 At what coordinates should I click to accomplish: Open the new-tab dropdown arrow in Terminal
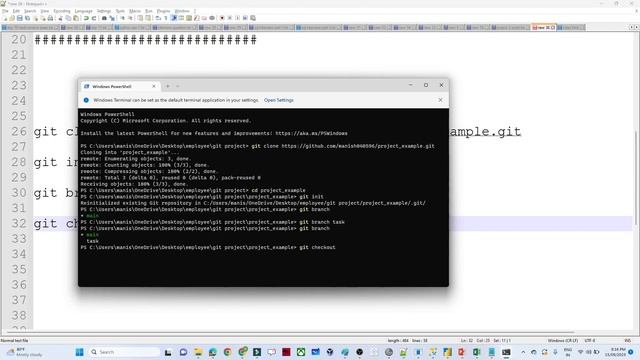(x=178, y=86)
